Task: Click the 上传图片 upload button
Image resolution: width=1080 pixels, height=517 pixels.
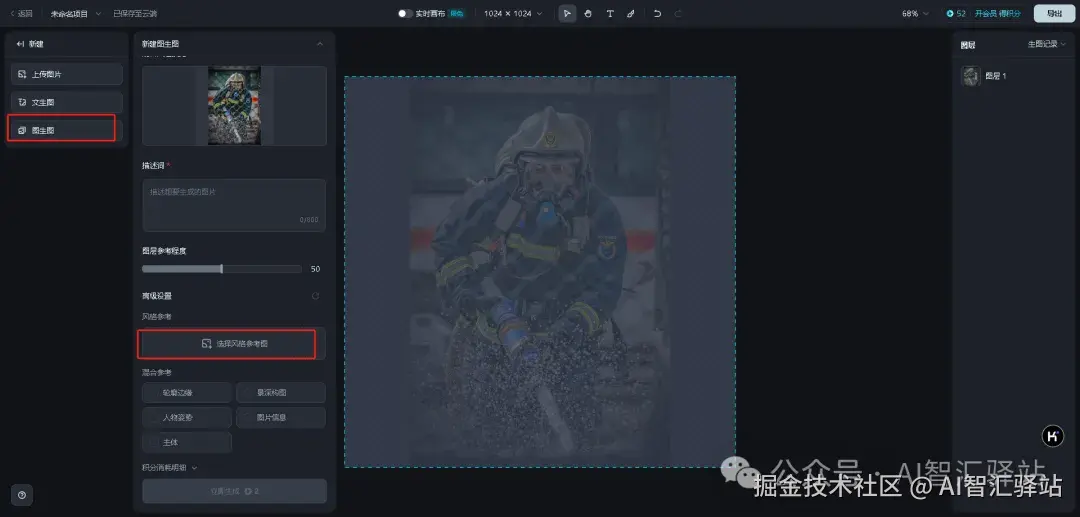Action: click(x=67, y=74)
